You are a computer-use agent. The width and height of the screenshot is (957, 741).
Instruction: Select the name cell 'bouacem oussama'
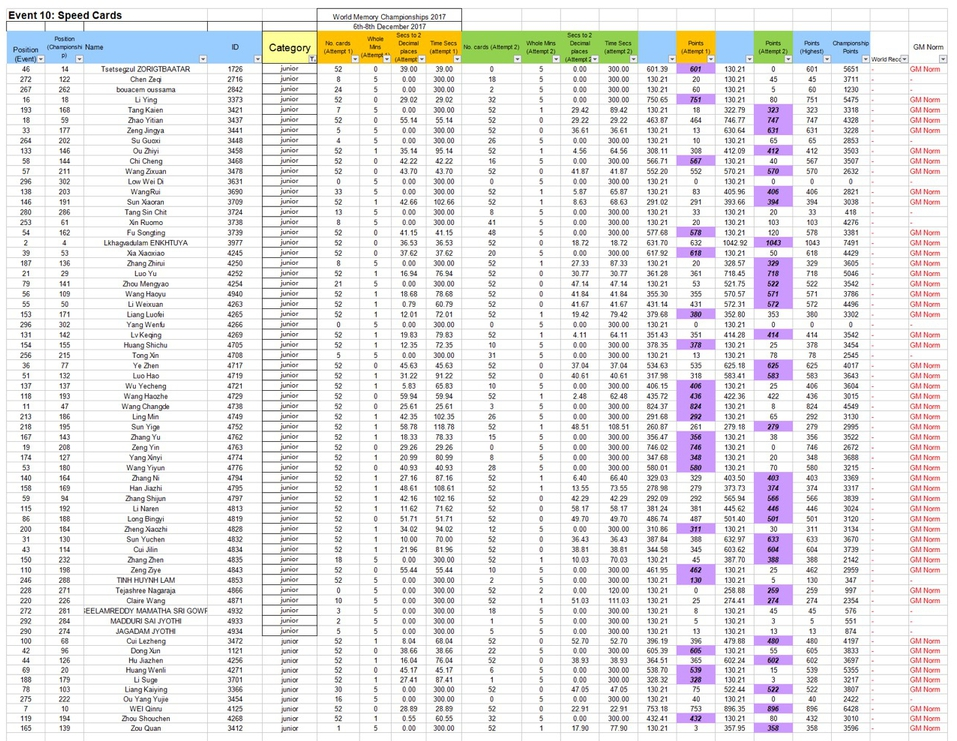click(x=145, y=90)
